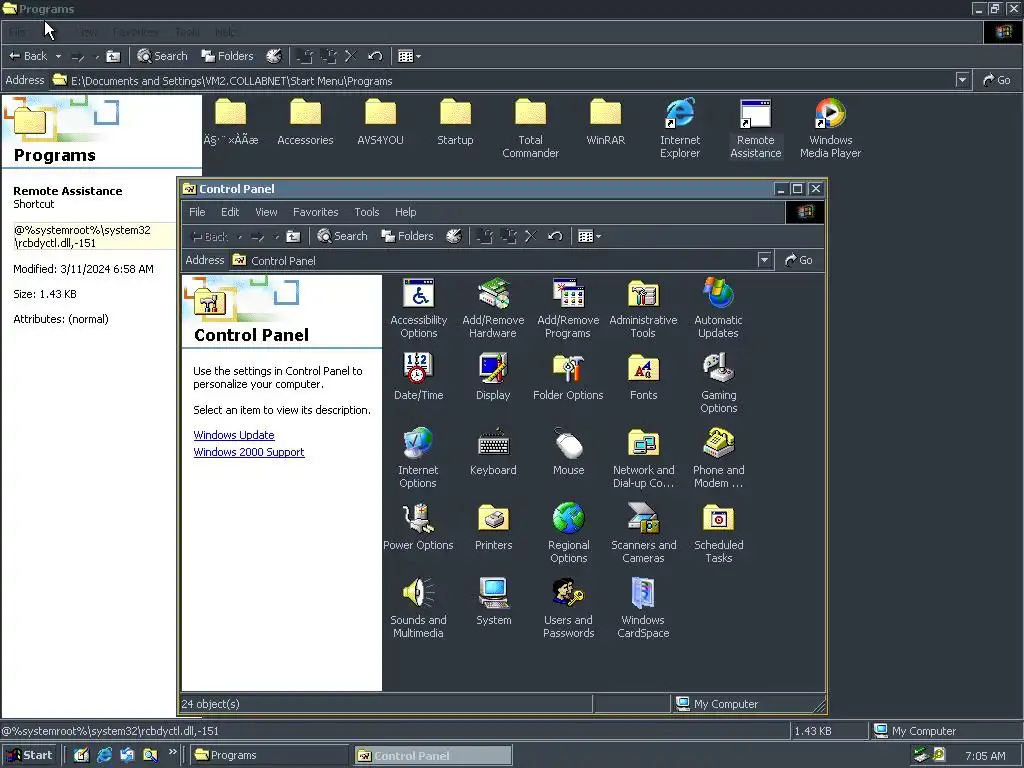This screenshot has width=1024, height=768.
Task: Open Gaming Options applet
Action: click(x=718, y=383)
